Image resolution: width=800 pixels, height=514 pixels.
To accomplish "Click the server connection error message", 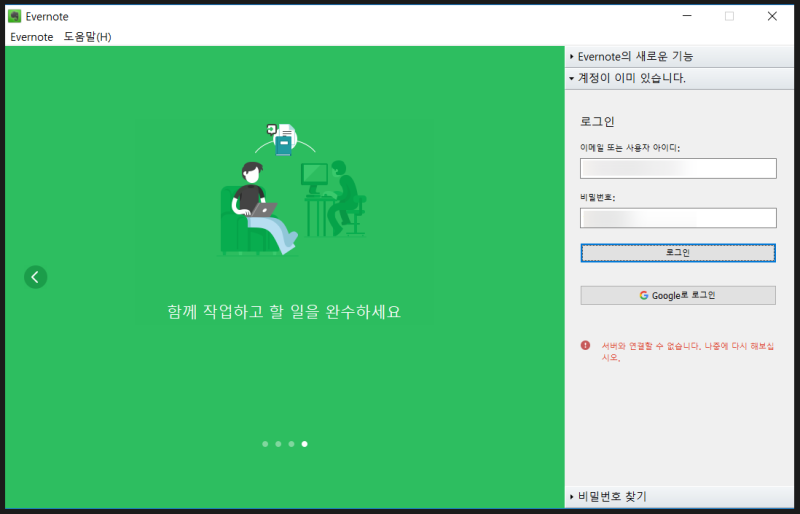I will click(x=687, y=352).
